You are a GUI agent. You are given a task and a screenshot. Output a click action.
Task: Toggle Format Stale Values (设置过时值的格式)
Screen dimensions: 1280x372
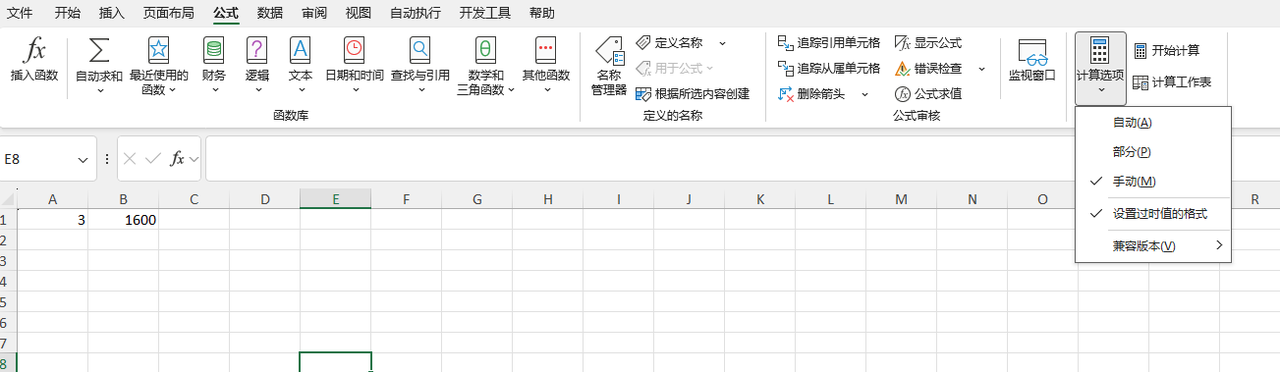[1153, 214]
